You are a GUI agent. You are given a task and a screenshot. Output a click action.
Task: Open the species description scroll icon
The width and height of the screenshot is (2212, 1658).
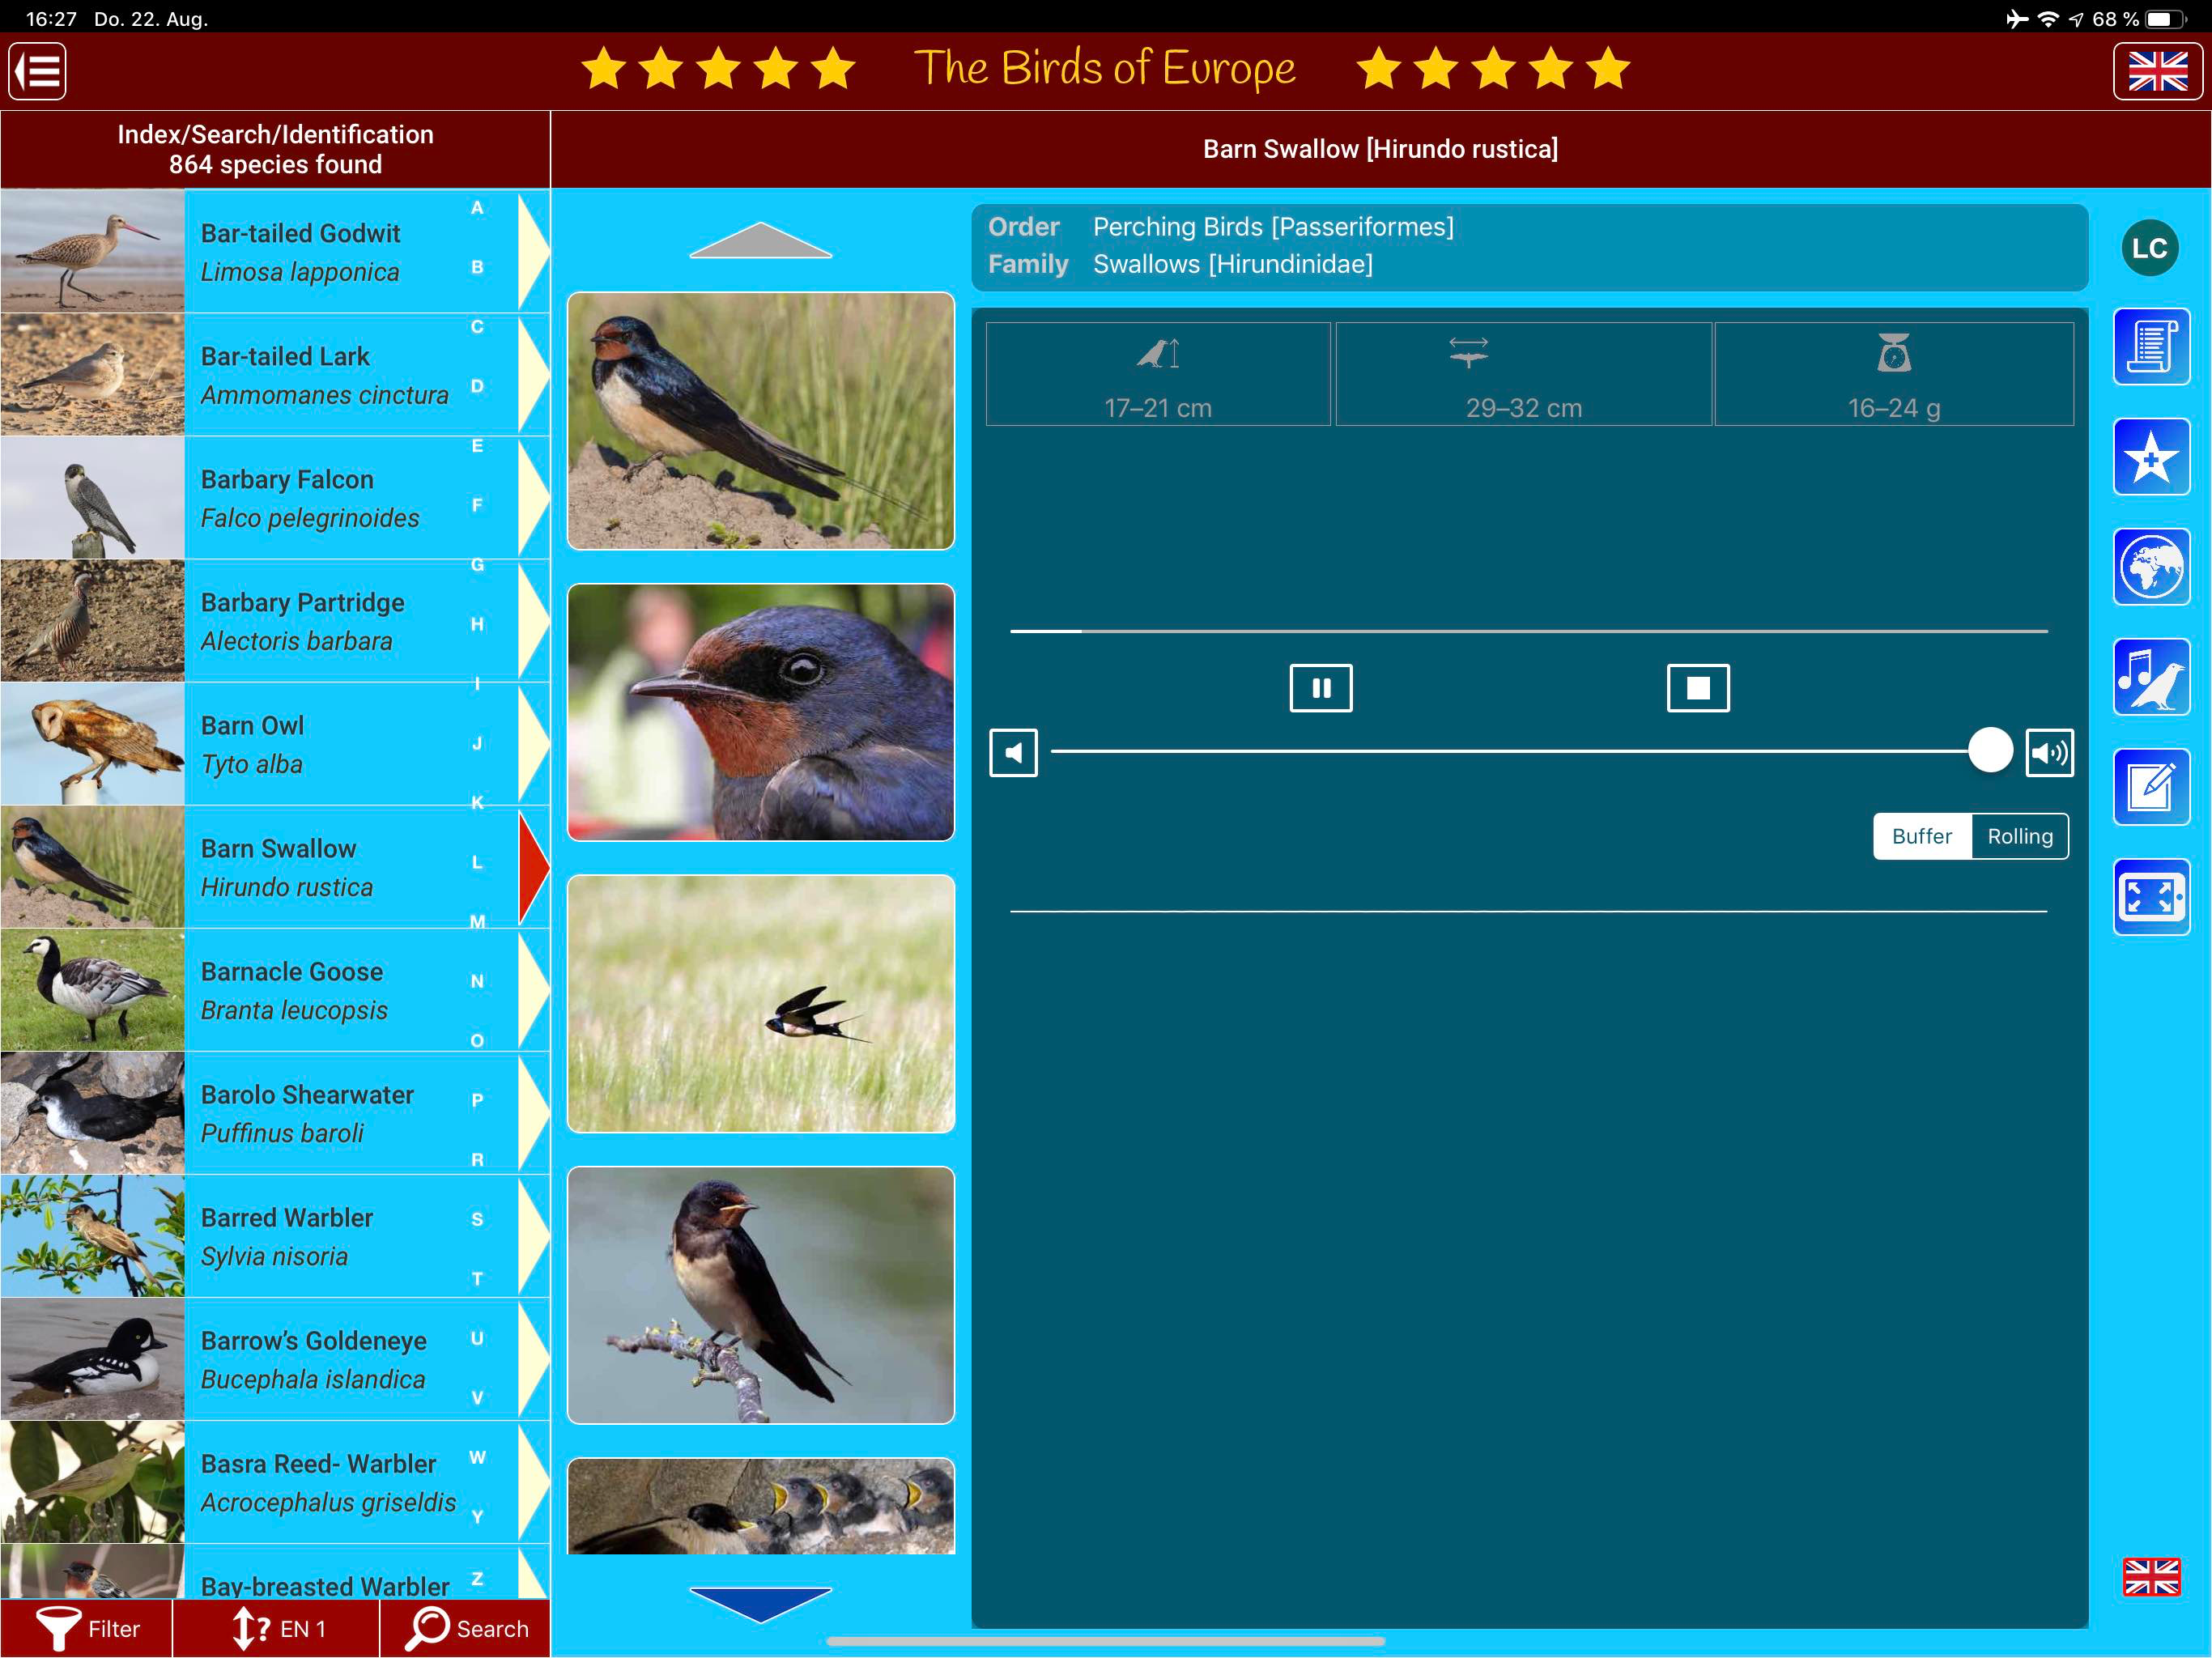pos(2151,347)
